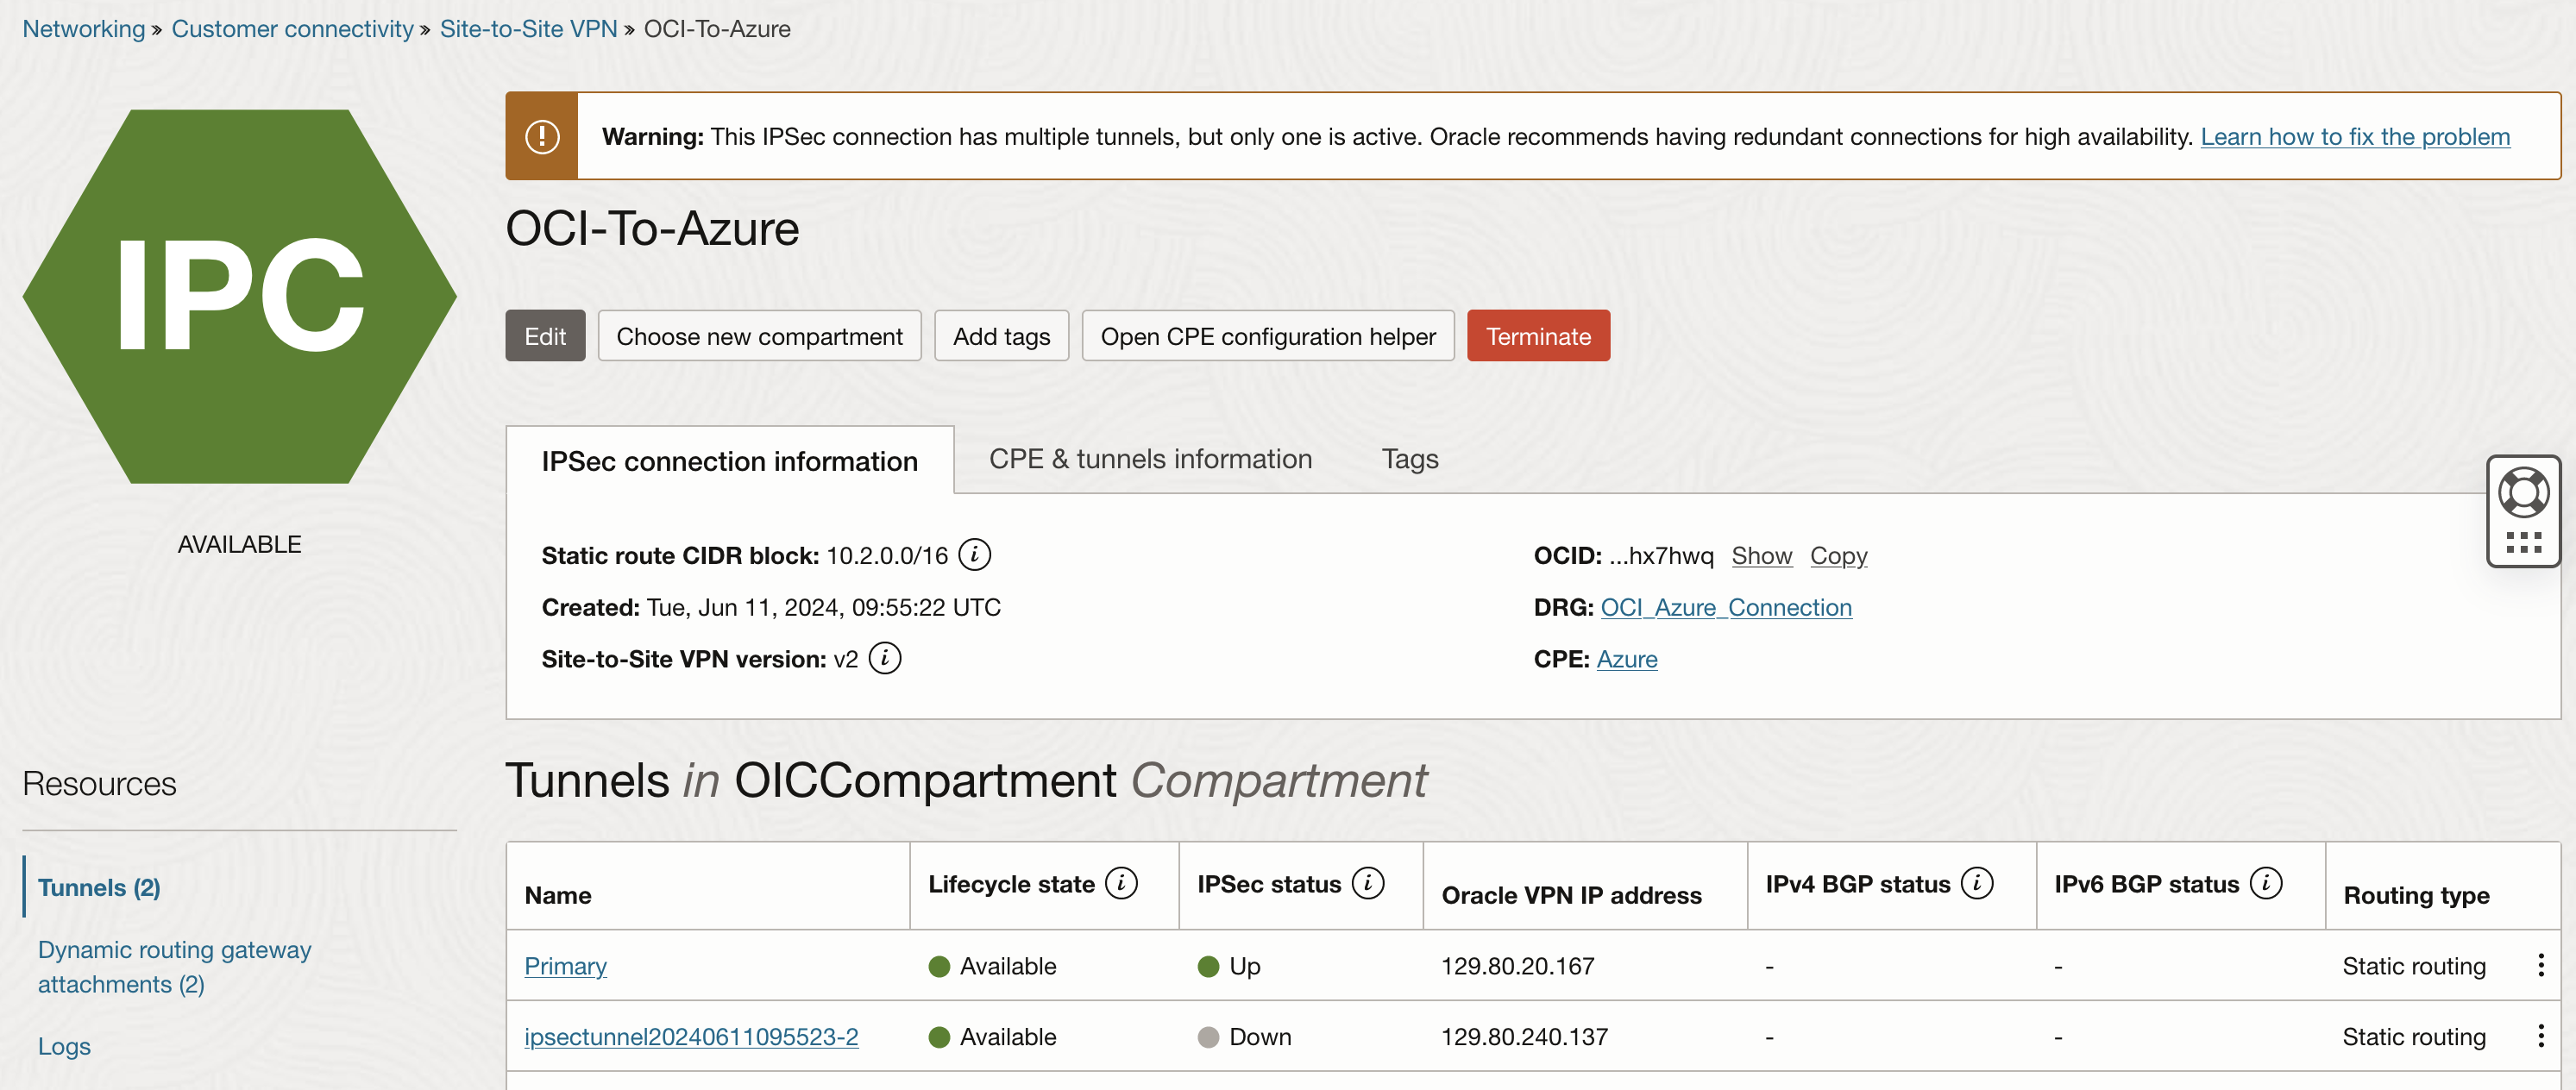Click the Add tags button

click(x=1001, y=336)
